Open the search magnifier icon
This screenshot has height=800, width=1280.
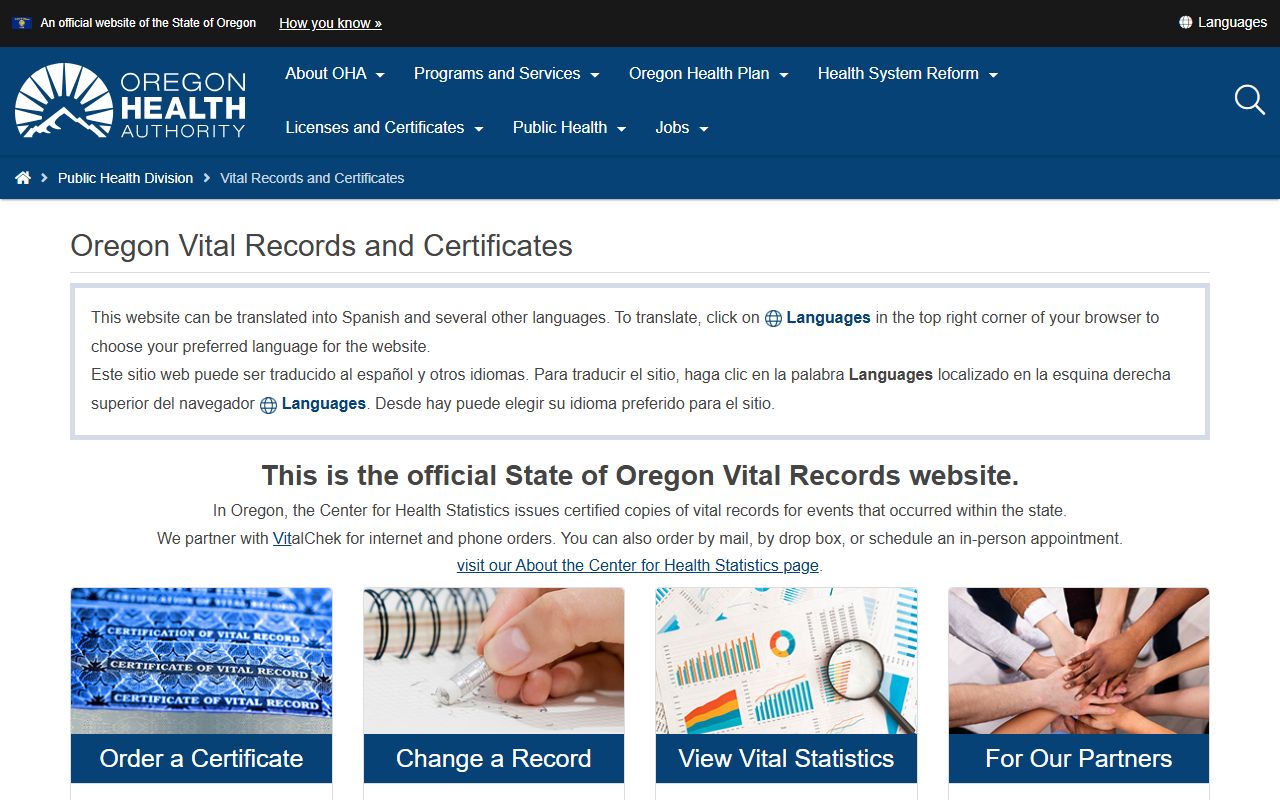click(x=1249, y=100)
